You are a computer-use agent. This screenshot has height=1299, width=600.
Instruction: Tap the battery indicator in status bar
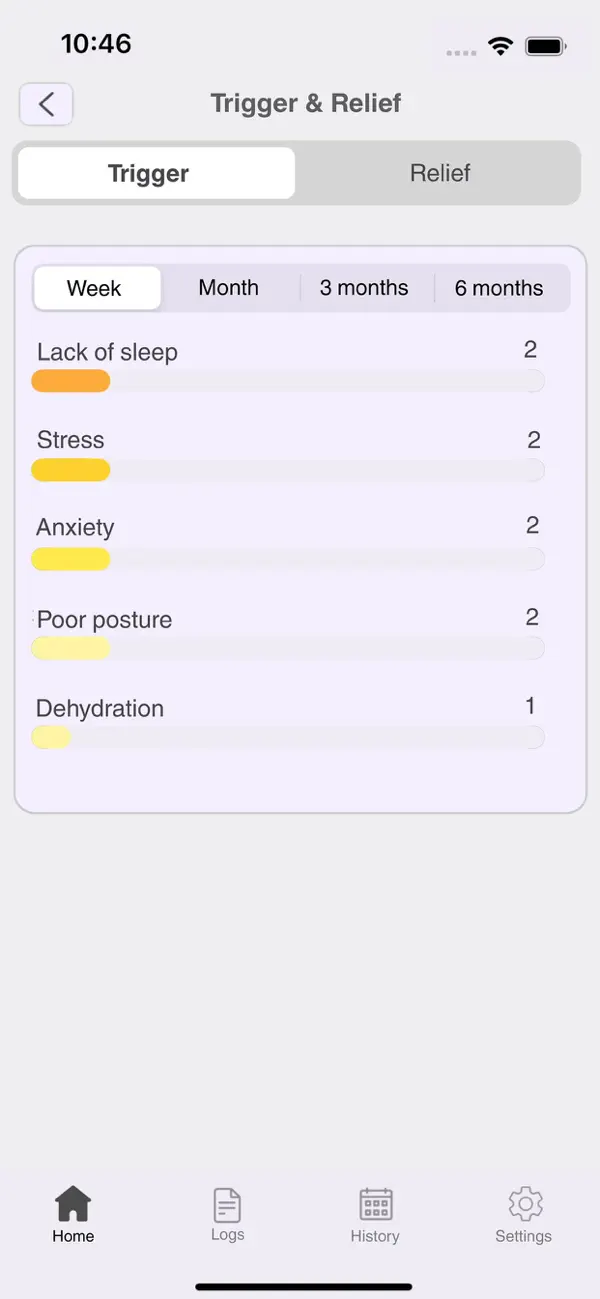click(x=545, y=45)
